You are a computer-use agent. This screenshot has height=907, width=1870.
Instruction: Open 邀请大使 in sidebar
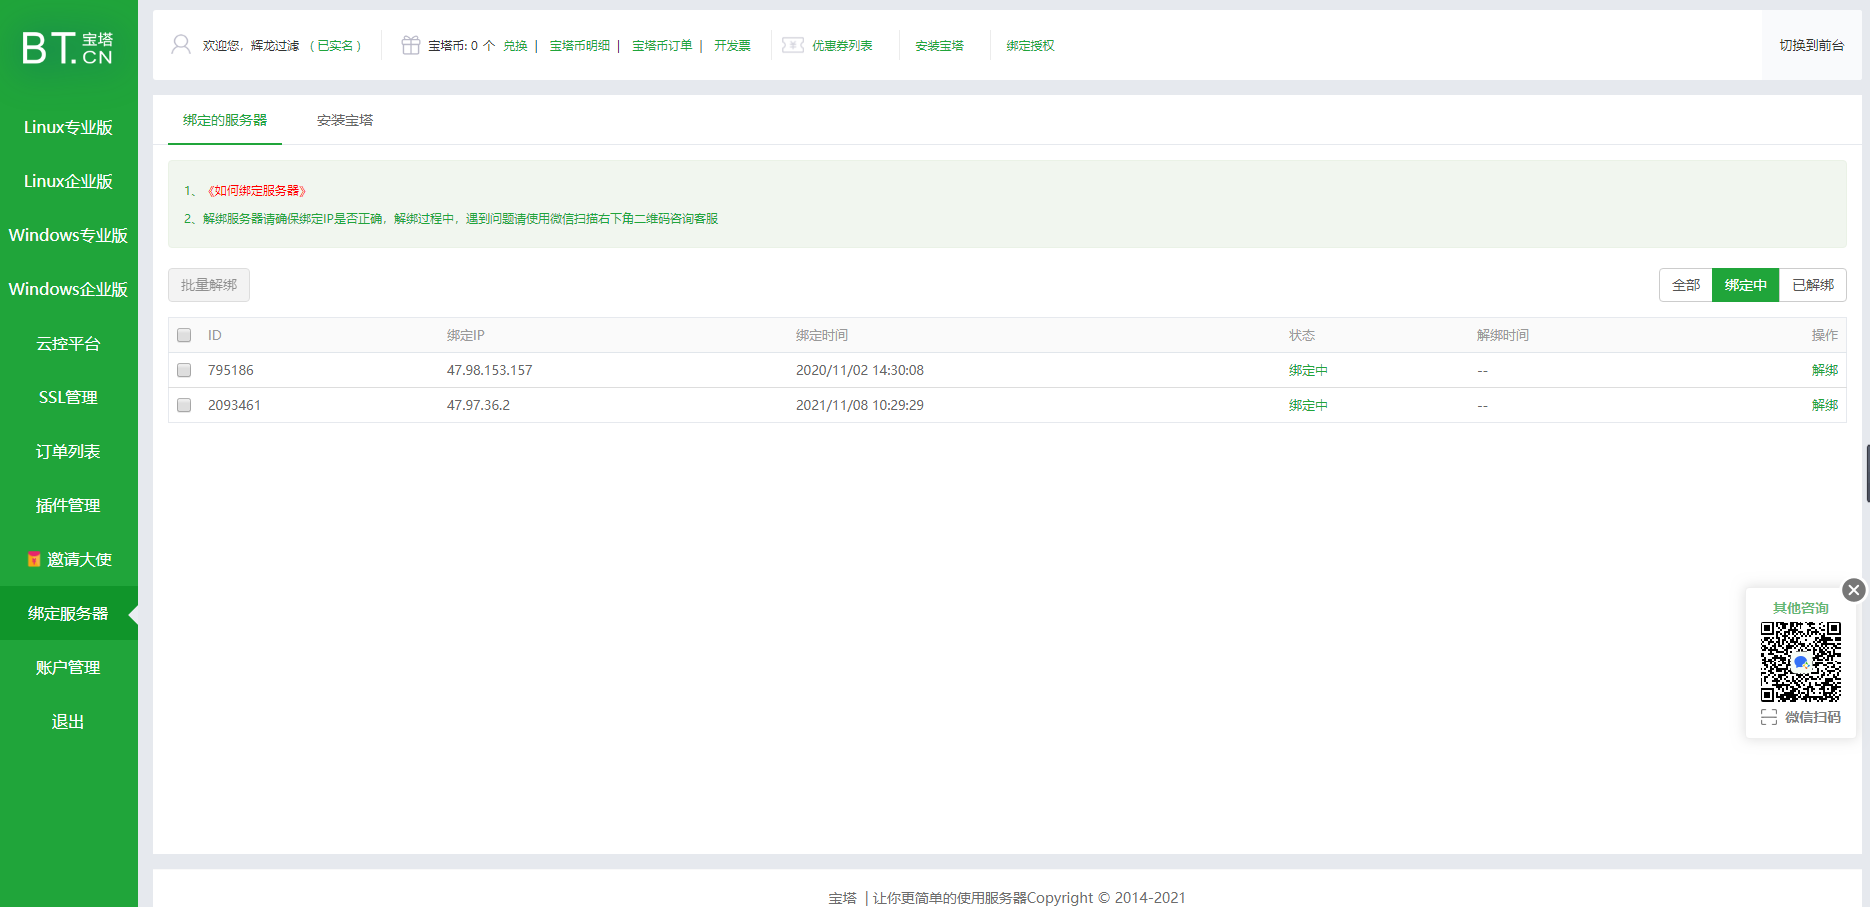click(x=68, y=559)
